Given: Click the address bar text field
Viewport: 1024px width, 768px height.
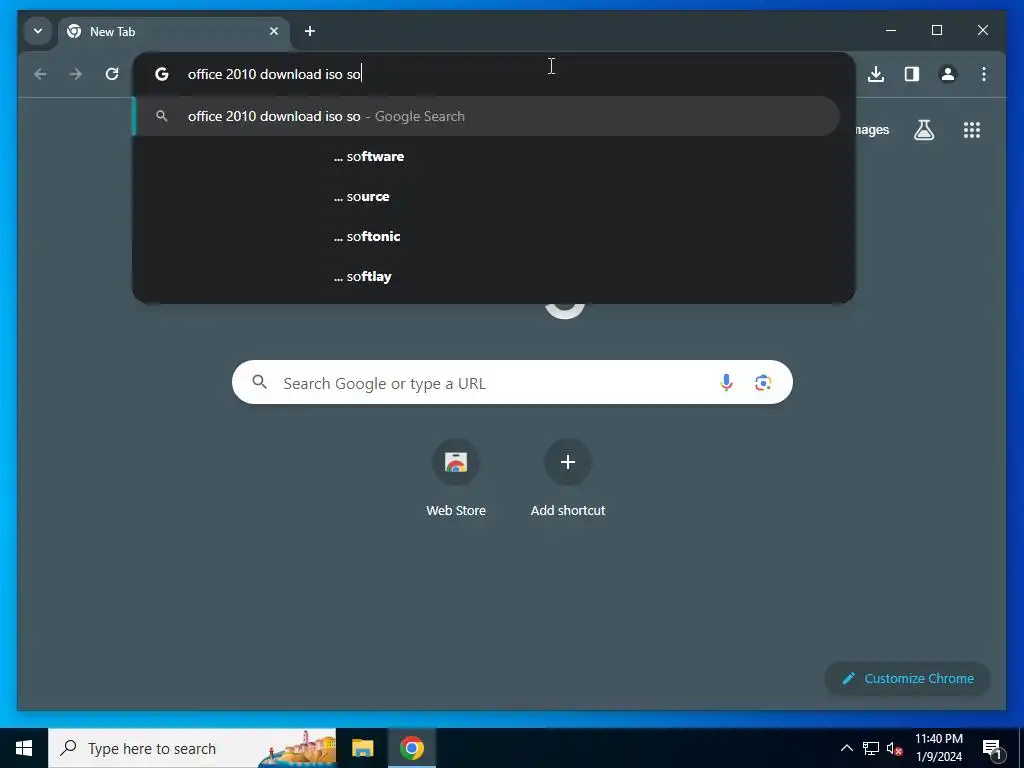Looking at the screenshot, I should (x=493, y=74).
